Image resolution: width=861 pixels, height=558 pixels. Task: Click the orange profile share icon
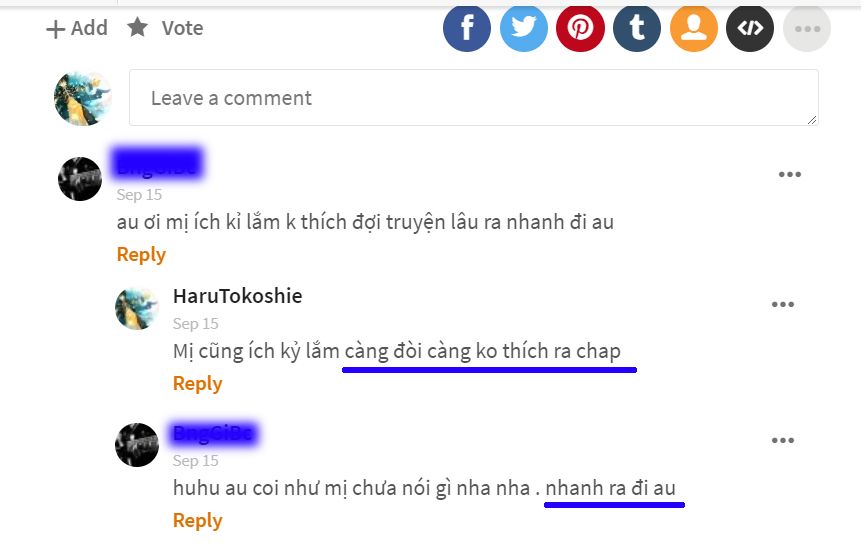[694, 28]
